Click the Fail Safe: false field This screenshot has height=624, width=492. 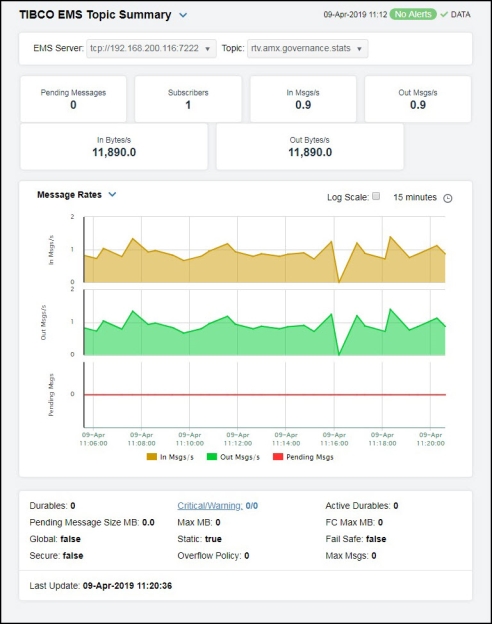pyautogui.click(x=356, y=539)
